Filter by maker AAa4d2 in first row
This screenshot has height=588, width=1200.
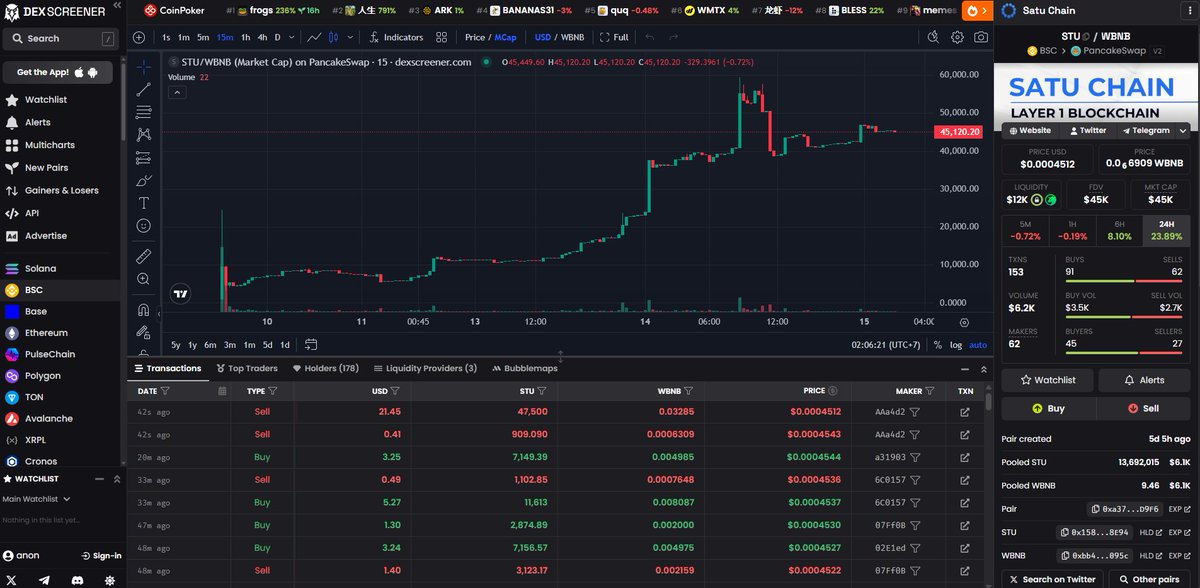[x=915, y=411]
